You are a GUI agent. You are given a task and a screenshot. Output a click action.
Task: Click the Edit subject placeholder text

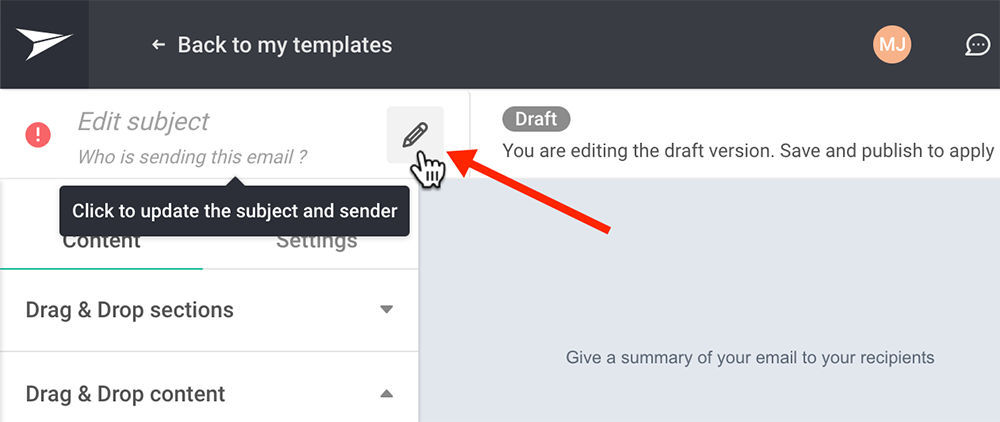click(143, 121)
